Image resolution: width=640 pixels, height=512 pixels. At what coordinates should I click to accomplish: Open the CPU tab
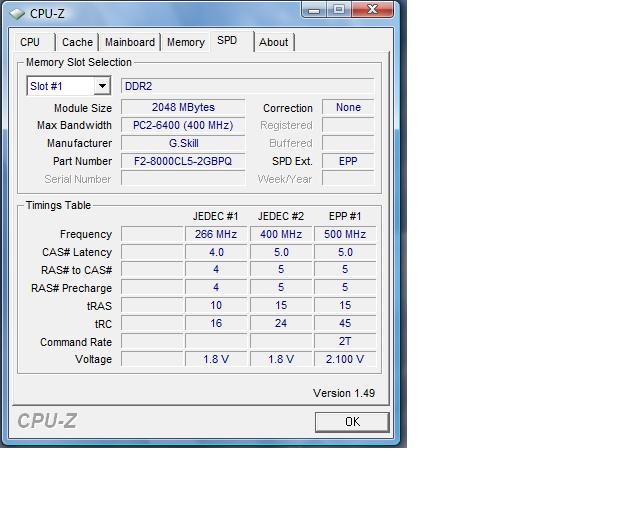(30, 42)
